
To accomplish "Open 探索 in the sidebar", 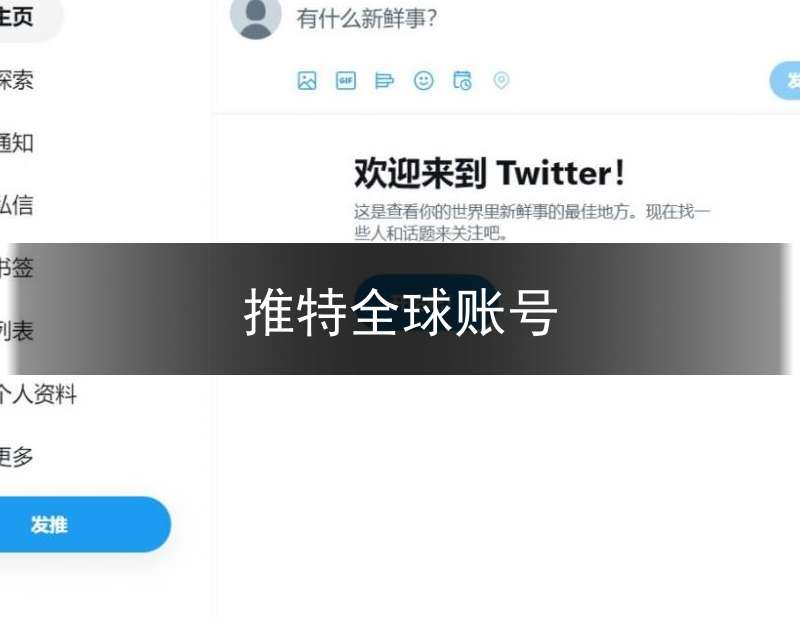I will (16, 80).
